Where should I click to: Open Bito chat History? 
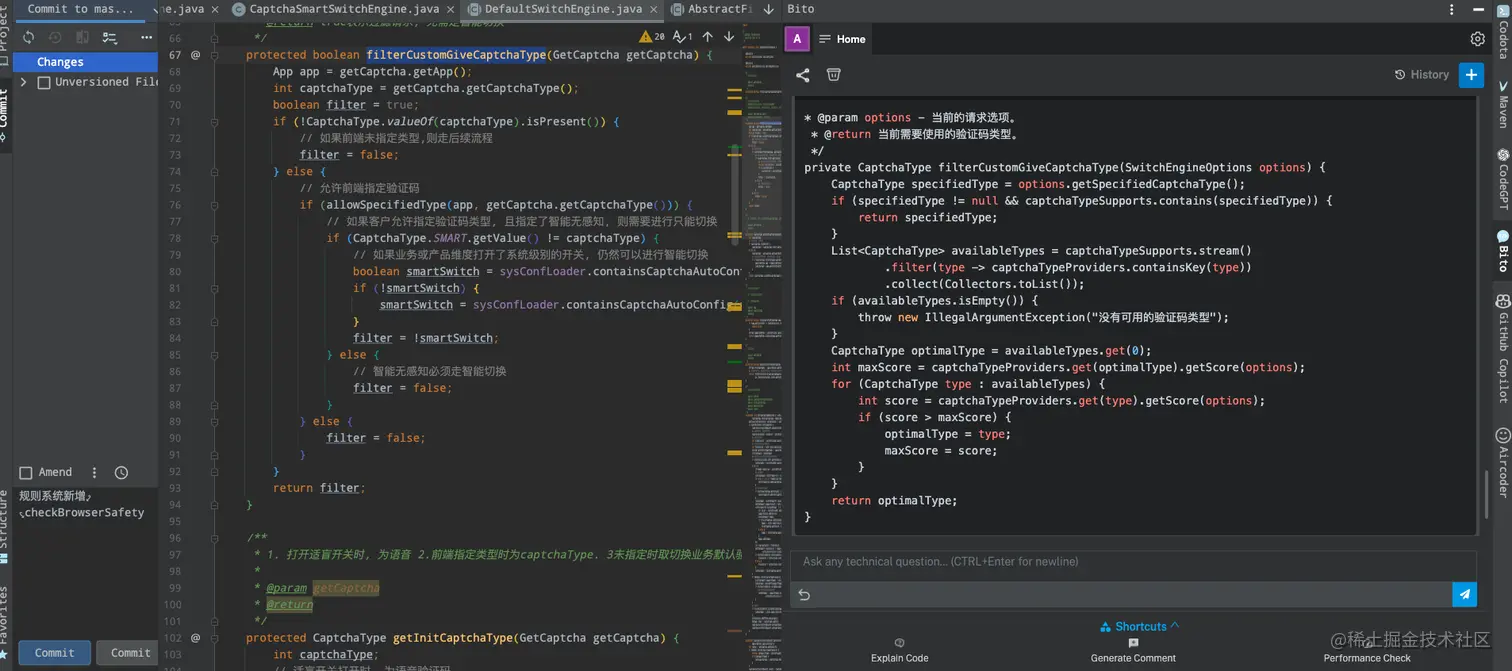click(x=1422, y=74)
